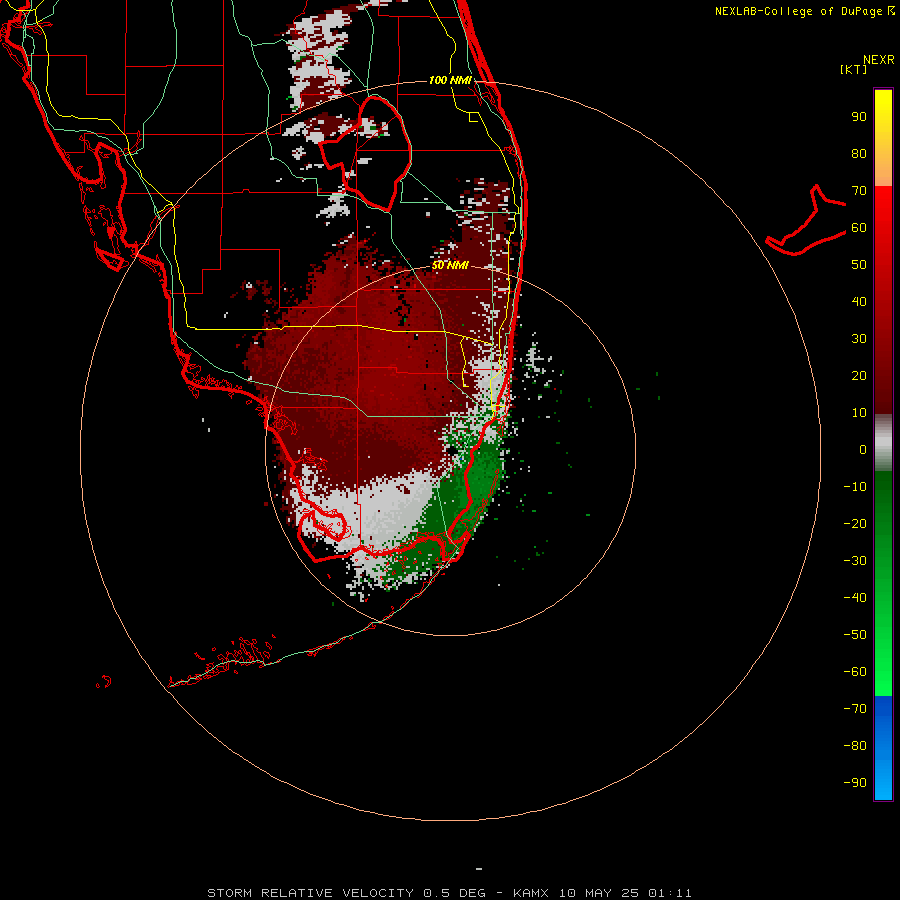900x900 pixels.
Task: Click the 70 value on velocity scale
Action: pos(859,191)
